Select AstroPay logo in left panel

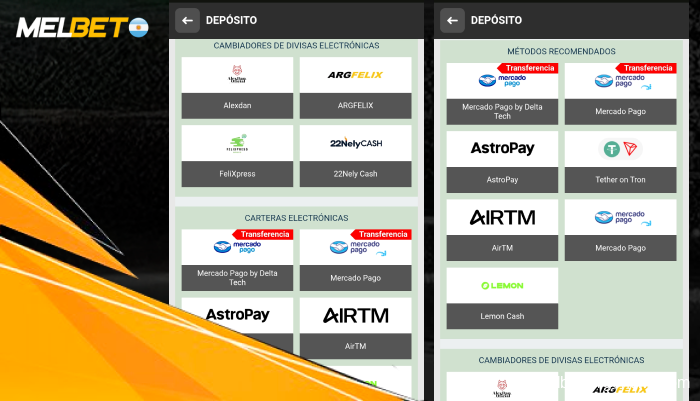[x=237, y=315]
